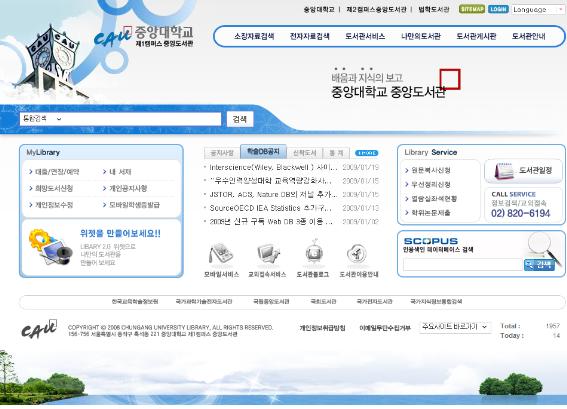The width and height of the screenshot is (567, 409).
Task: Open the Interscience(Wiley, Blackwell) notice
Action: (x=273, y=167)
